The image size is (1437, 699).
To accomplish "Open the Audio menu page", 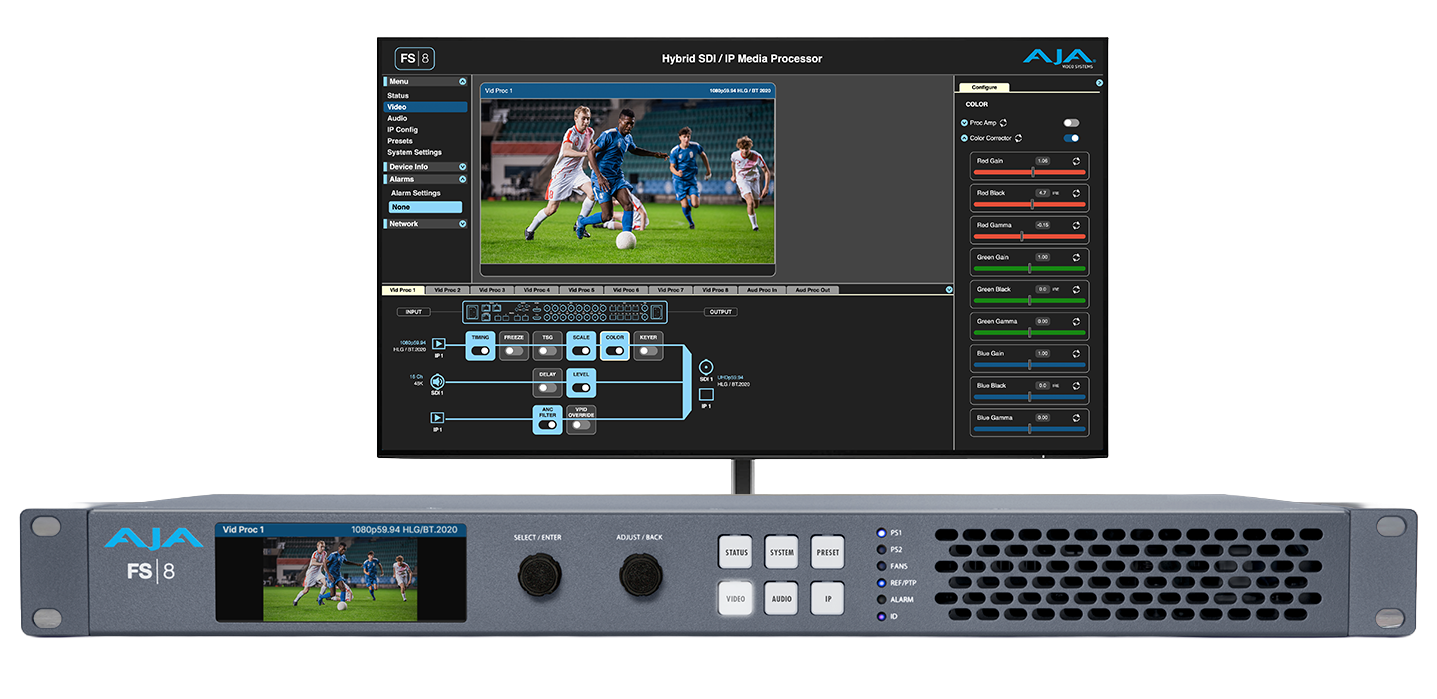I will tap(397, 118).
